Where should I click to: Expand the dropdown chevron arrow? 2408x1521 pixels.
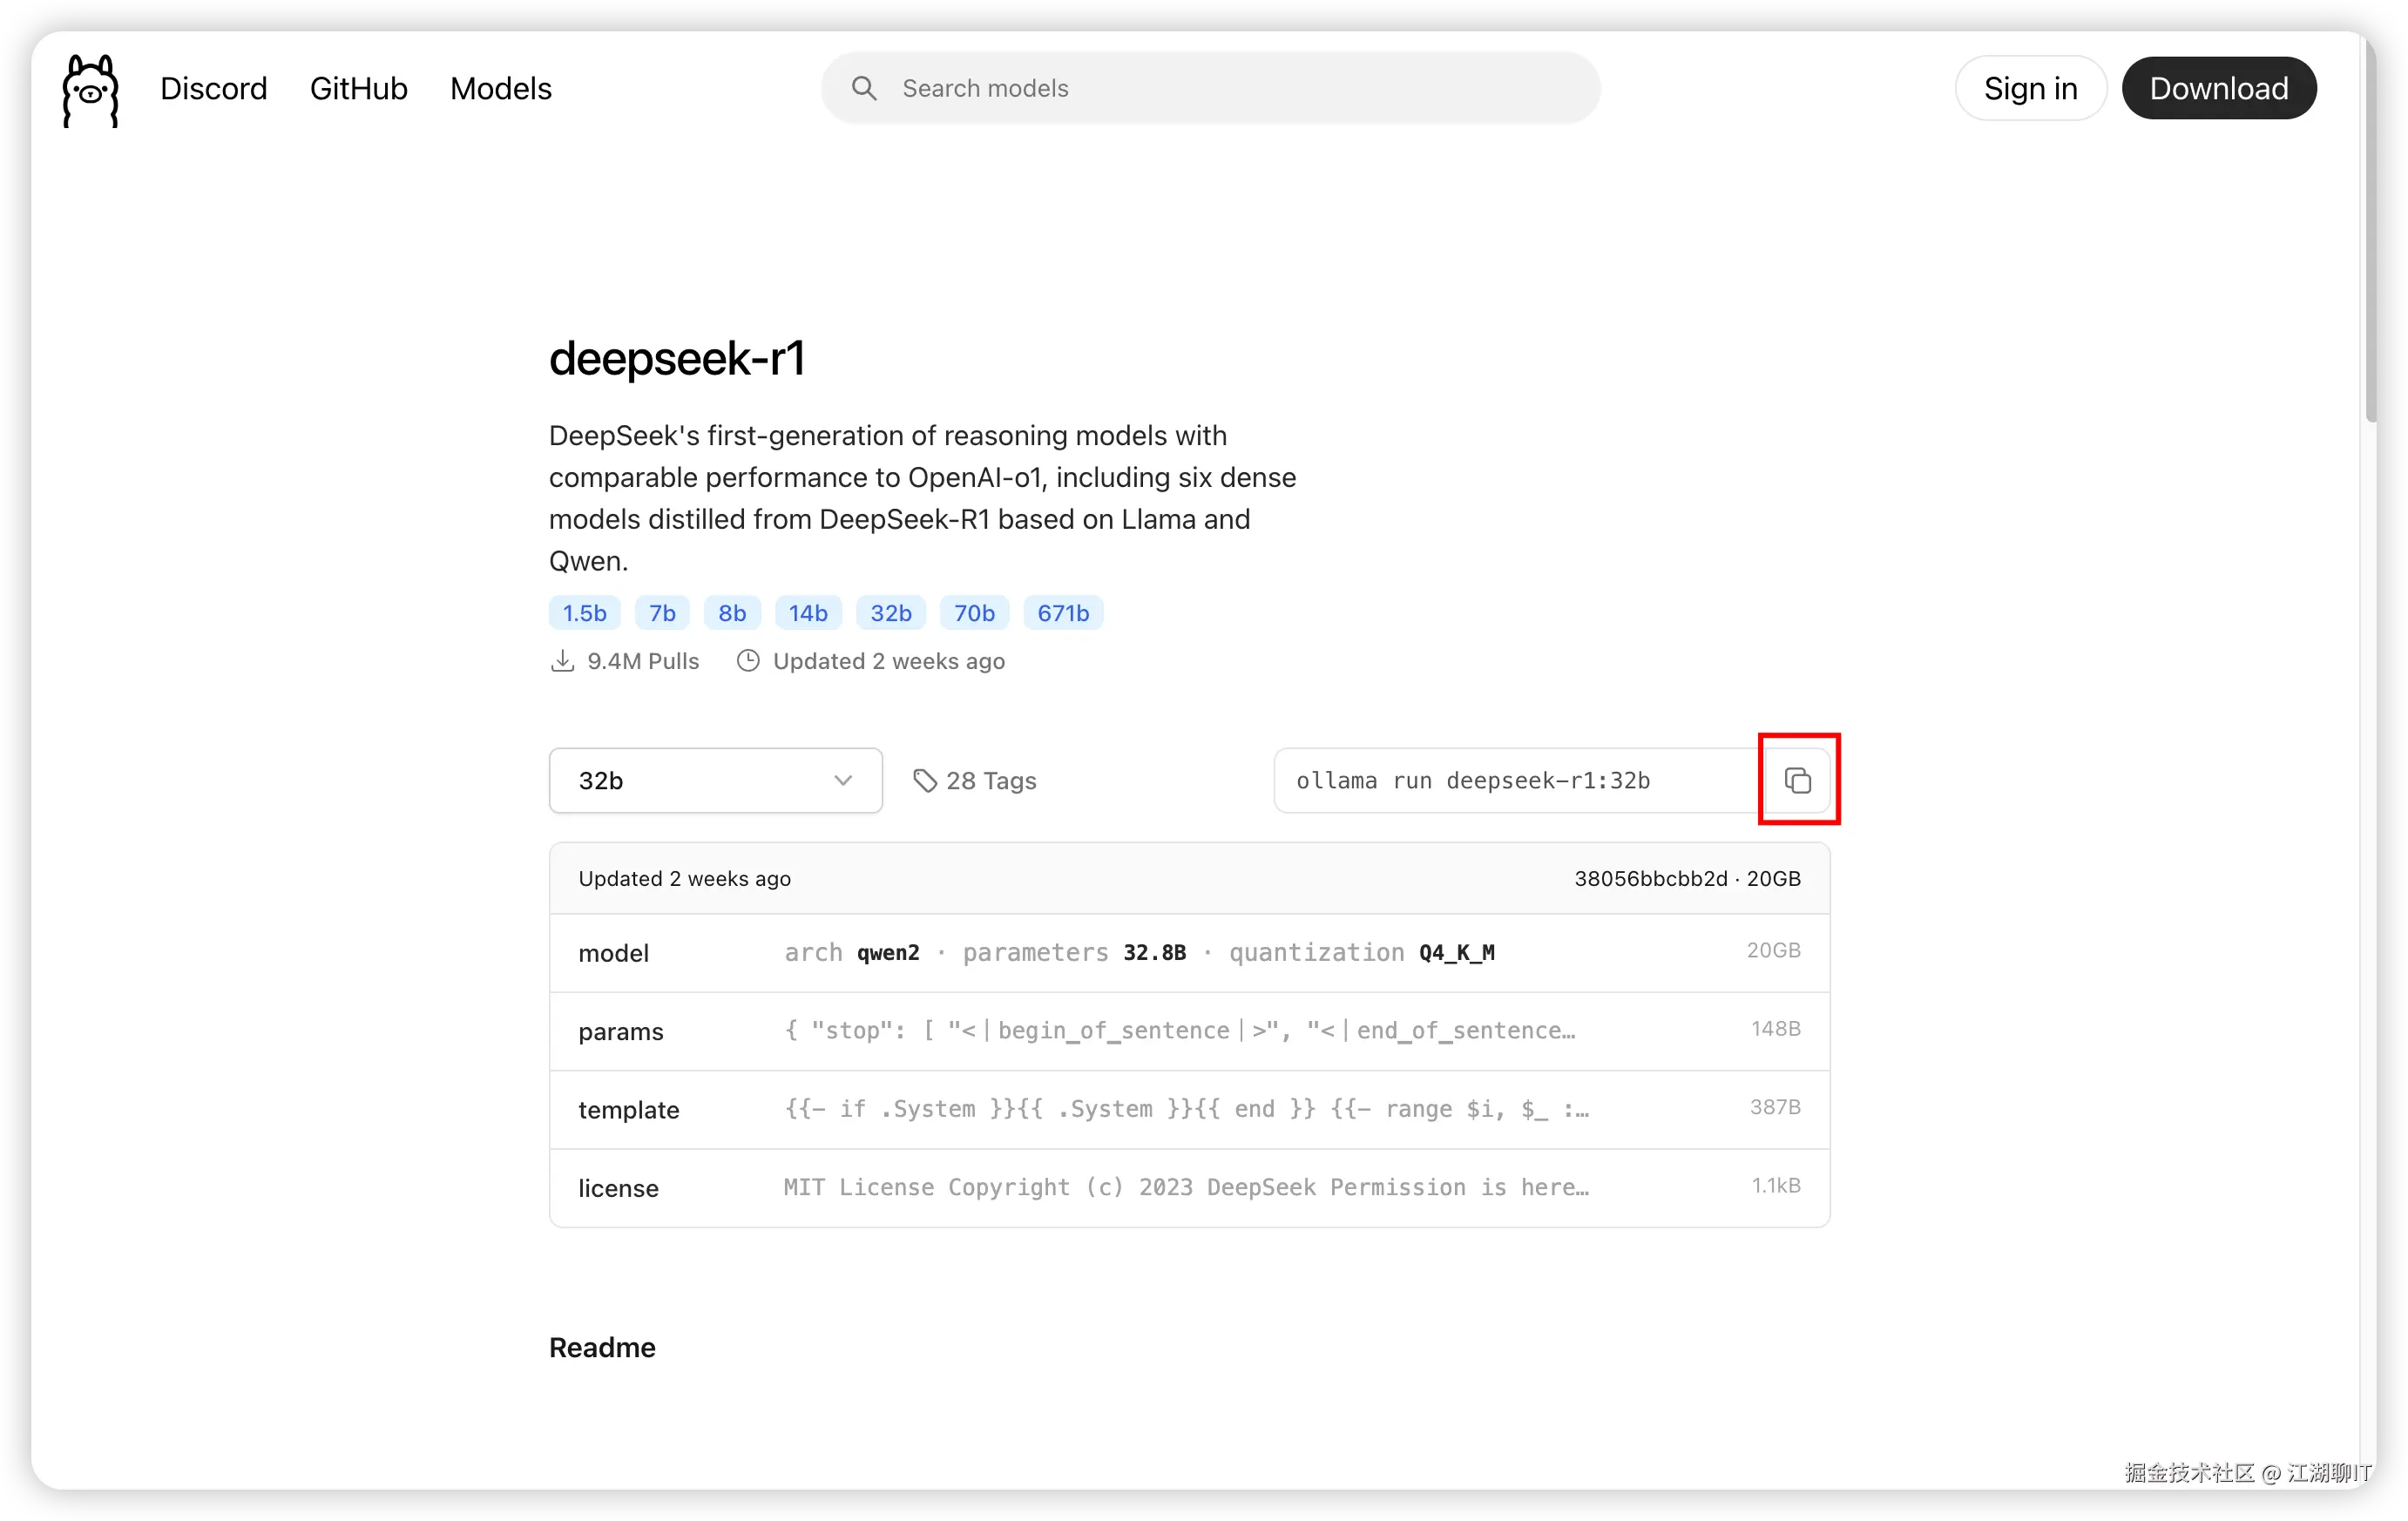pos(843,780)
